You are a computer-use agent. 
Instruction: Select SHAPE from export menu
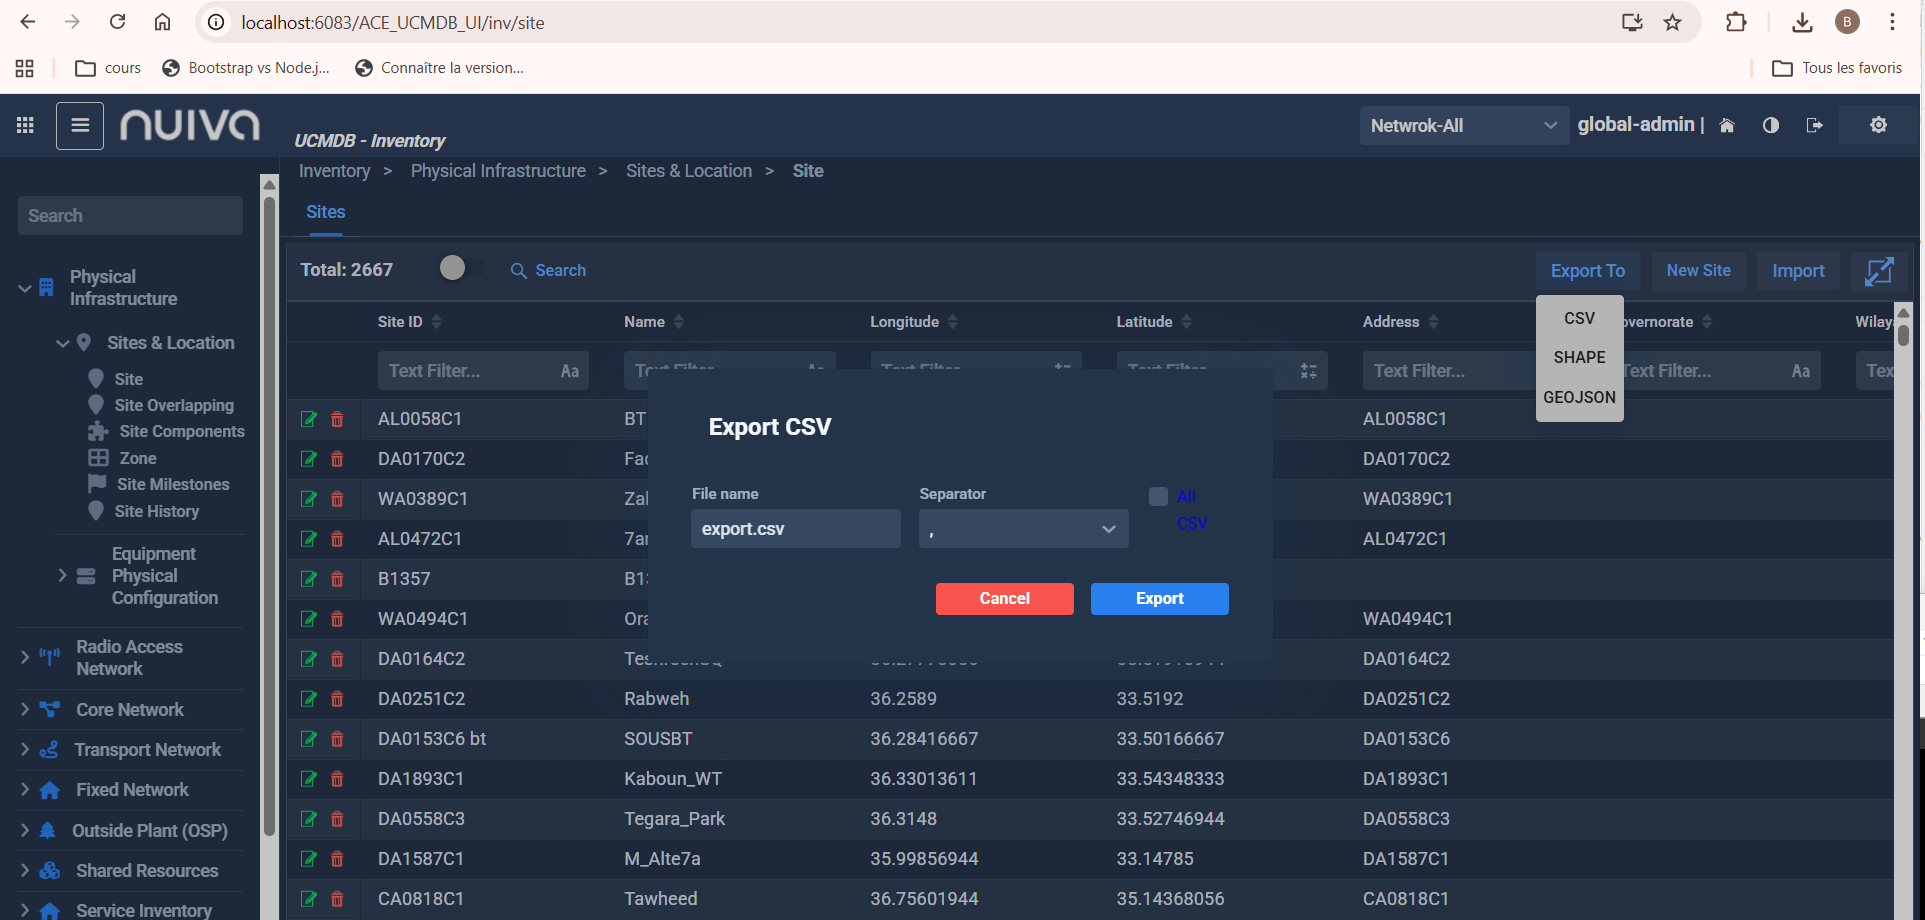coord(1579,357)
